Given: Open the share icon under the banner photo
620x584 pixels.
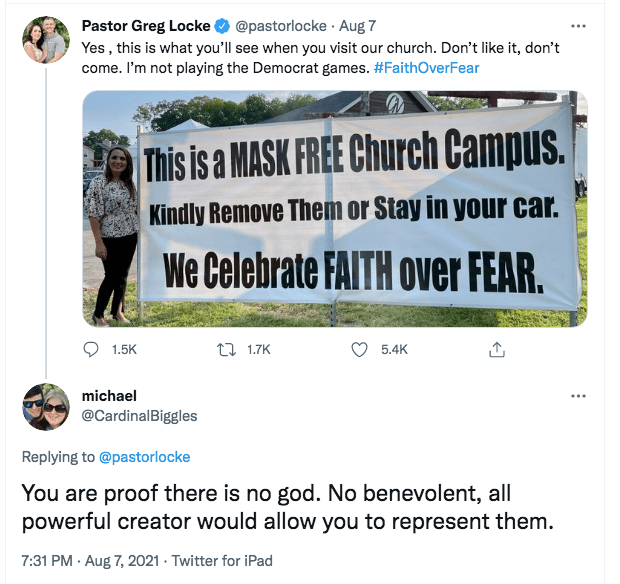Looking at the screenshot, I should point(496,350).
